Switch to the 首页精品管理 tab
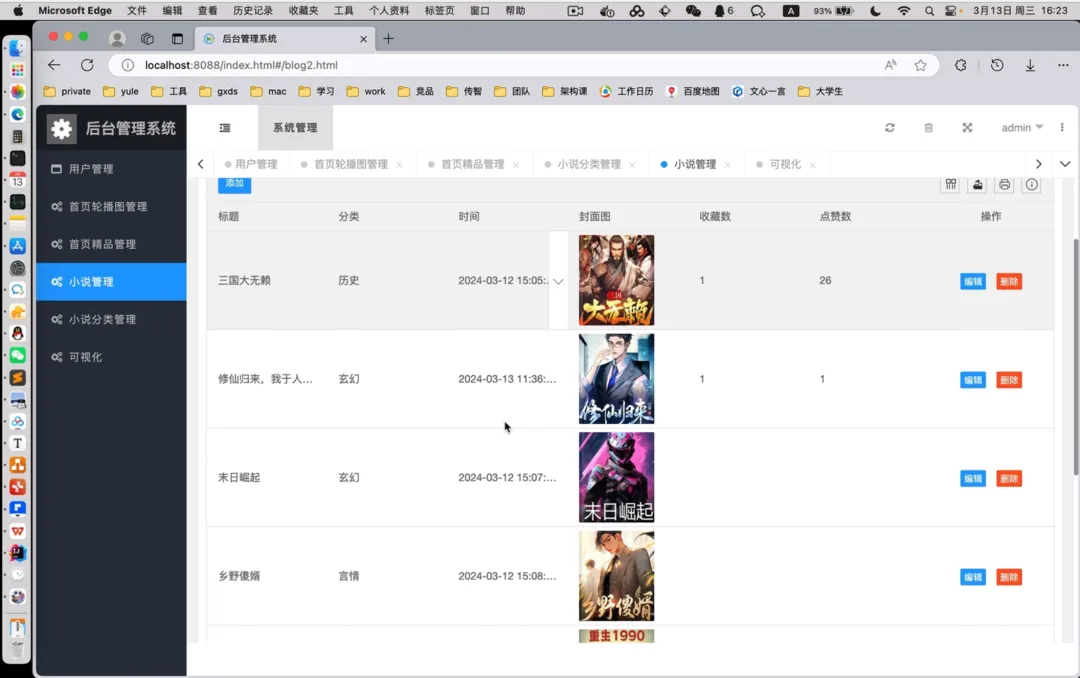Screen dimensions: 1080x678 coord(472,164)
